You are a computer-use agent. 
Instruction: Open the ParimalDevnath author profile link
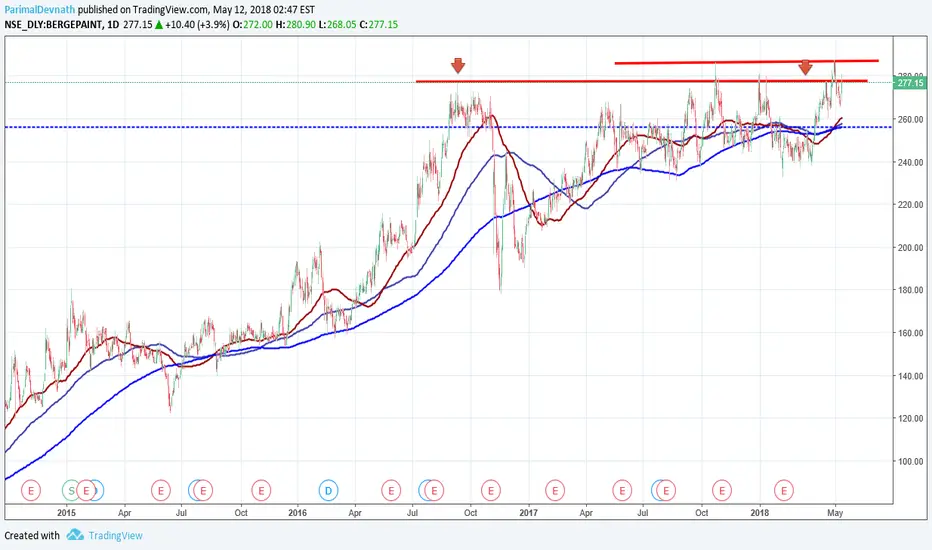[x=40, y=10]
